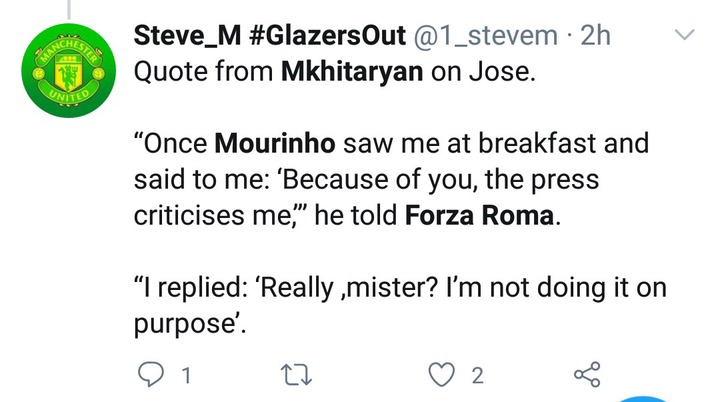Open Steve_M #GlazersOut display name
This screenshot has width=720, height=402.
(270, 35)
